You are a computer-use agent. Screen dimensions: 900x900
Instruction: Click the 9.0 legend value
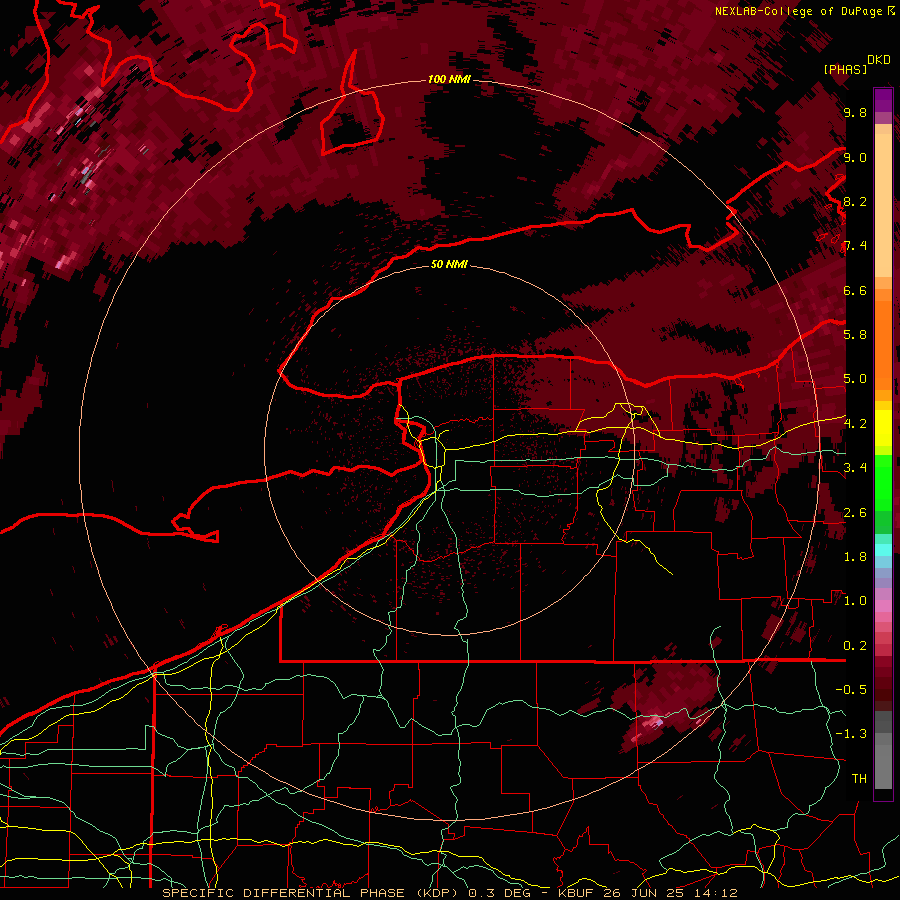[x=855, y=157]
